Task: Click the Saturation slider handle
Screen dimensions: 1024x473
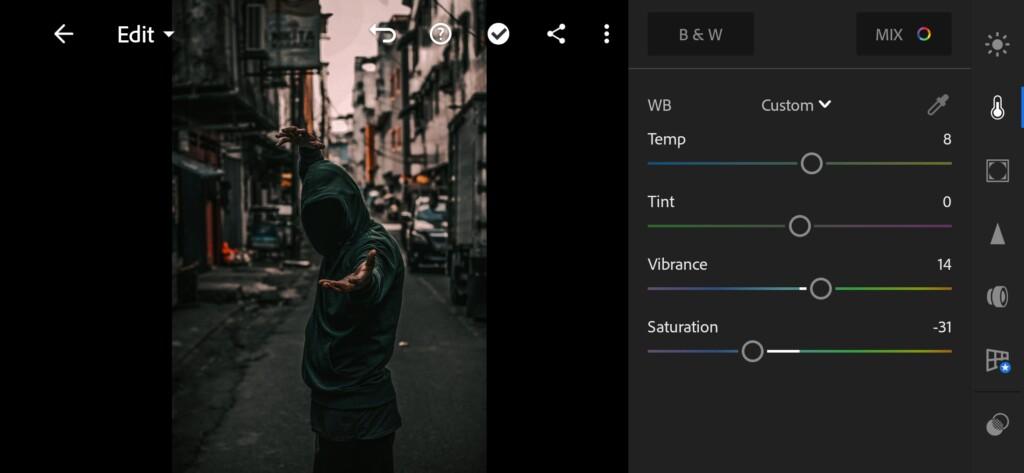Action: (x=752, y=351)
